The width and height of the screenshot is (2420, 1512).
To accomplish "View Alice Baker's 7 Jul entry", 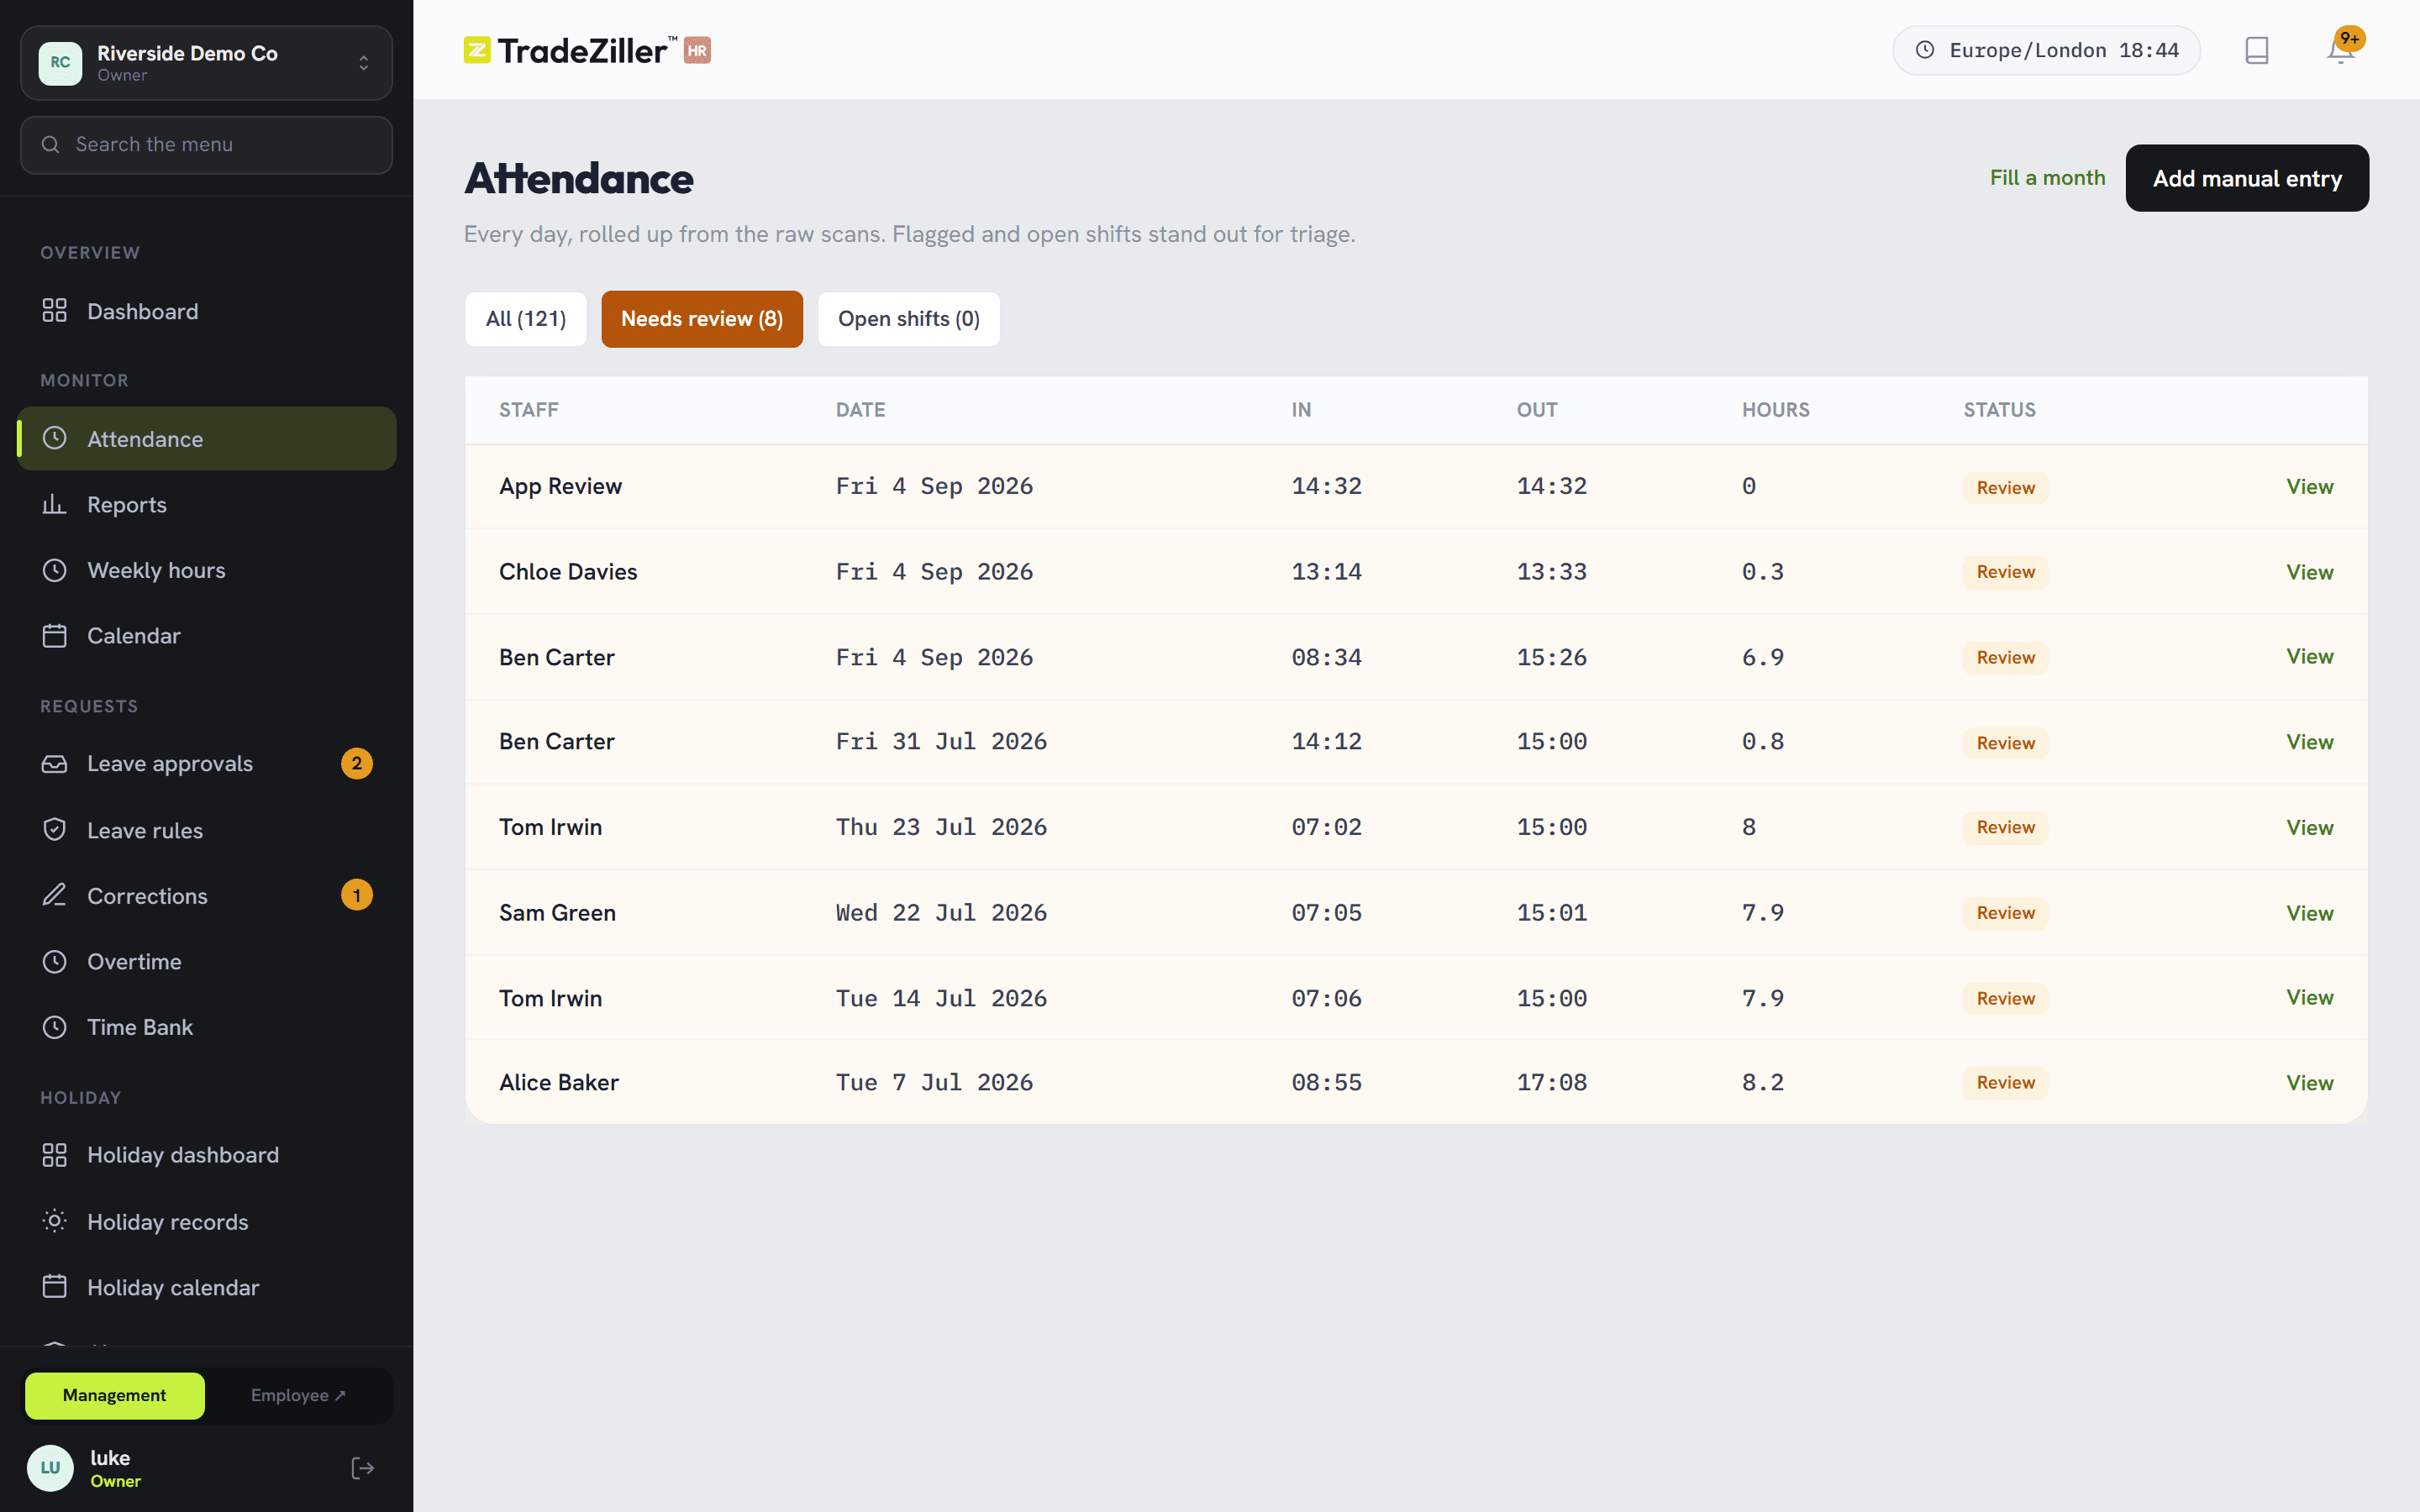I will pyautogui.click(x=2309, y=1083).
